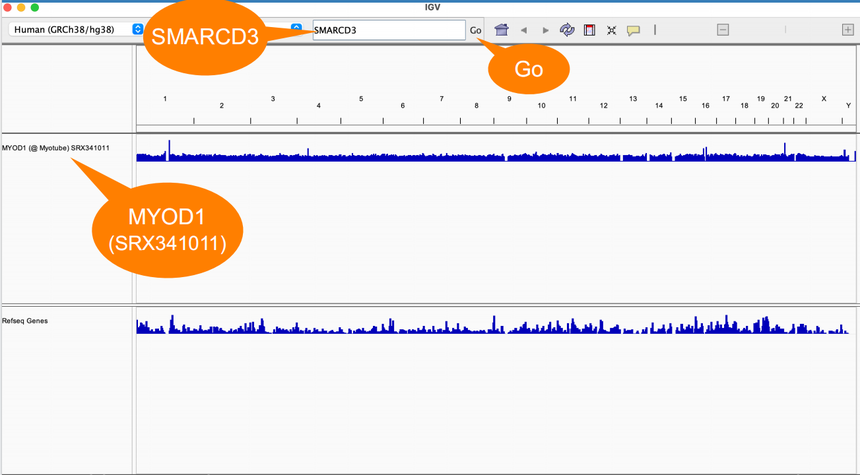Click chromosome 13 label in the ruler
Viewport: 860px width, 475px height.
[633, 99]
